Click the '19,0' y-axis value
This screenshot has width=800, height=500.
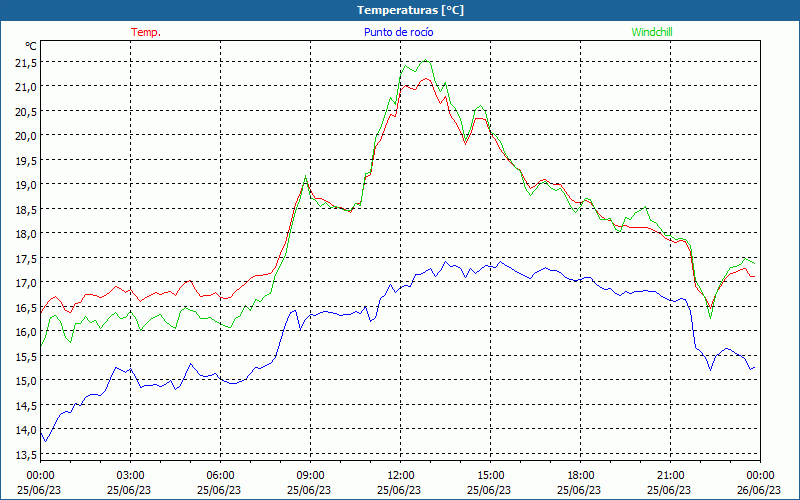[27, 185]
